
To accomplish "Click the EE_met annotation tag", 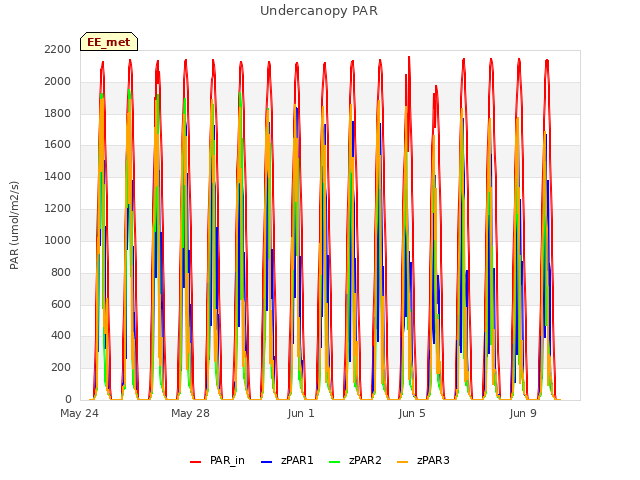I will coord(109,42).
